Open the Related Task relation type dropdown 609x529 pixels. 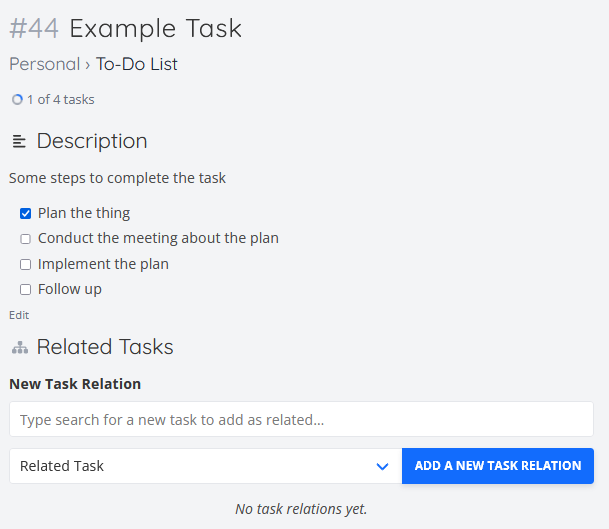tap(205, 466)
